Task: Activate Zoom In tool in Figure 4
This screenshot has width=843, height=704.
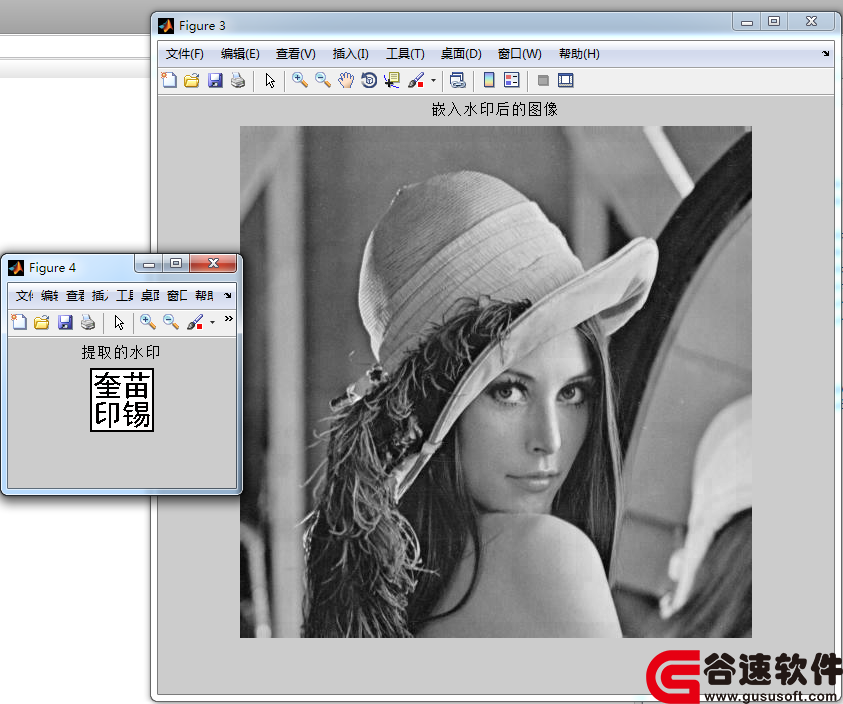Action: [x=148, y=322]
